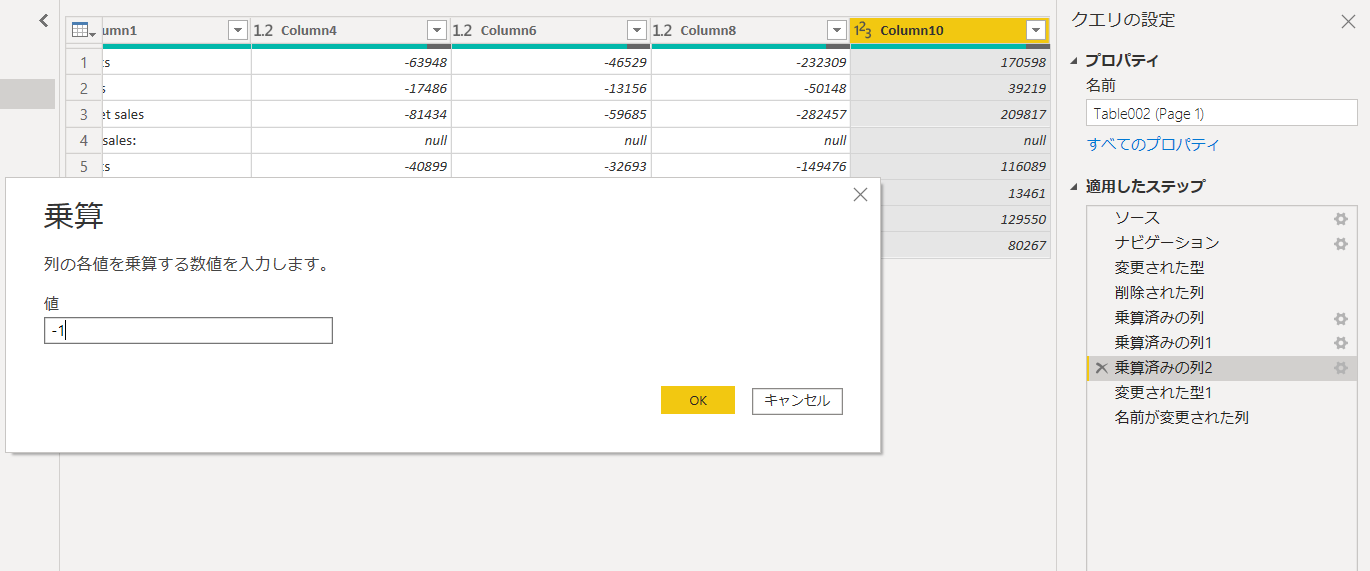Image resolution: width=1370 pixels, height=571 pixels.
Task: Click the Column4 decimal data type icon
Action: [264, 31]
